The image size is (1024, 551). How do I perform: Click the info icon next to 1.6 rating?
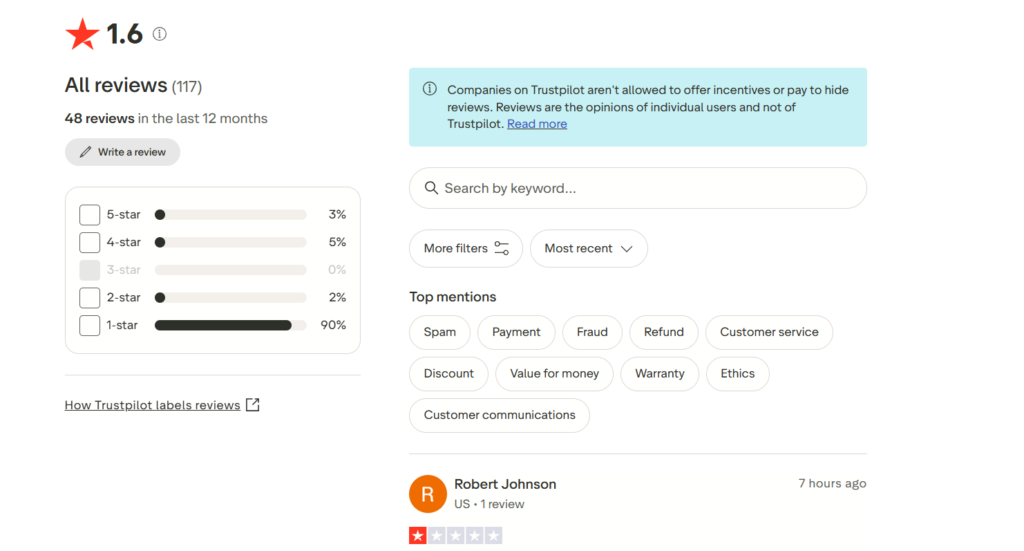pos(159,34)
